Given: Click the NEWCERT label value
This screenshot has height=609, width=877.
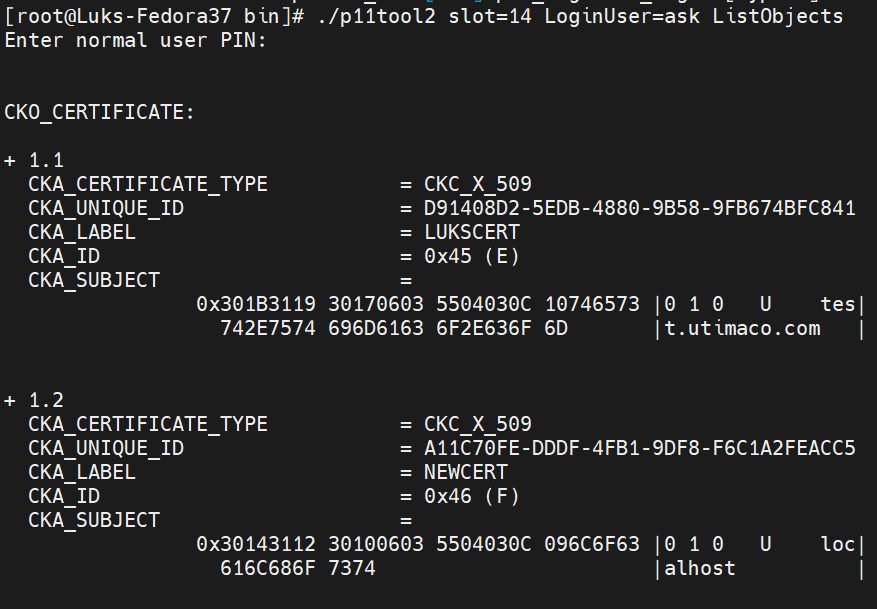Looking at the screenshot, I should tap(465, 472).
